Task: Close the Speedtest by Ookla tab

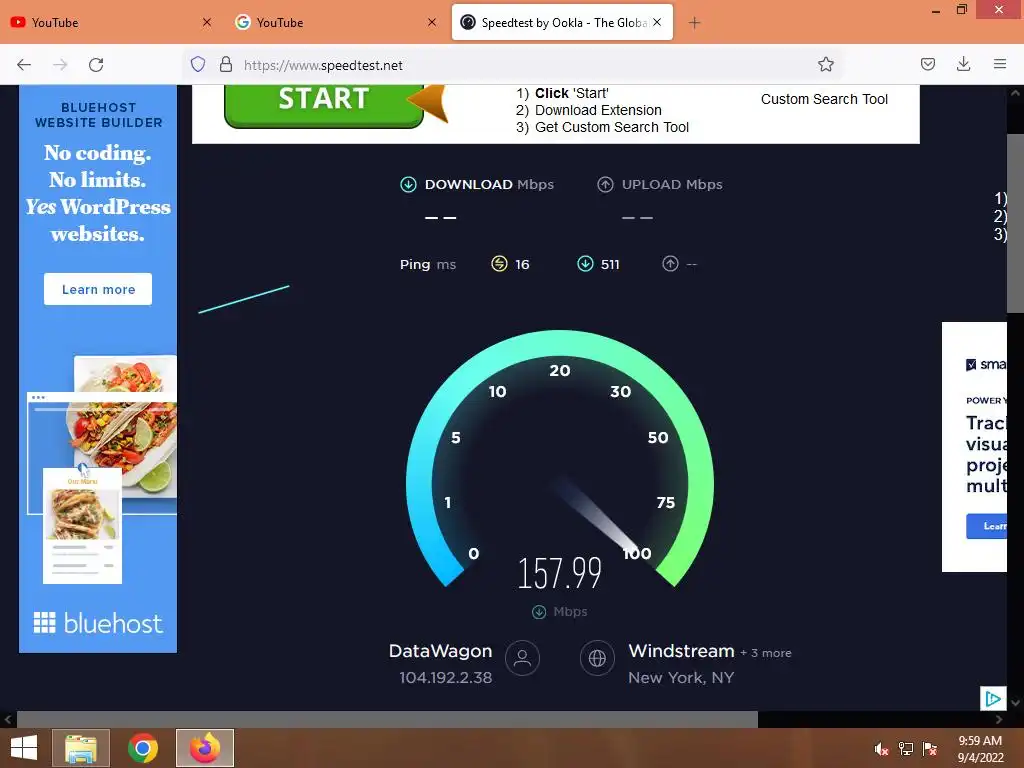Action: [x=657, y=22]
